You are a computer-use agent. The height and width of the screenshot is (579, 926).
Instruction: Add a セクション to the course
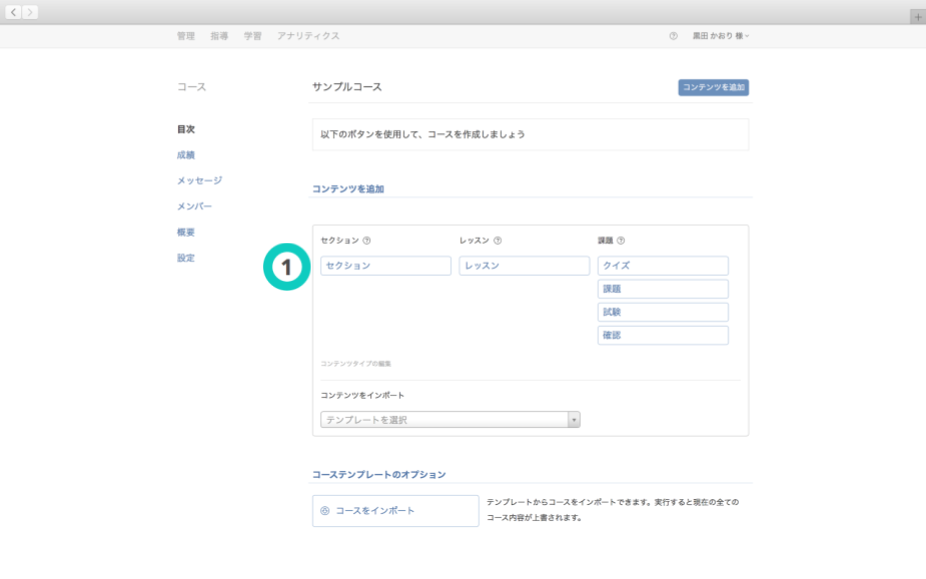(x=386, y=266)
